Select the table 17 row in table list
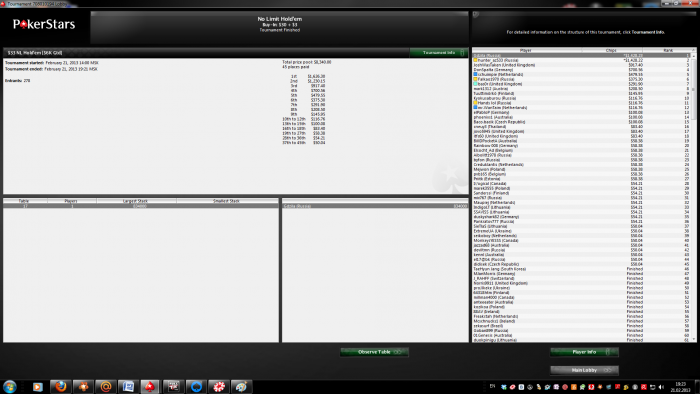This screenshot has width=700, height=394. tap(141, 206)
